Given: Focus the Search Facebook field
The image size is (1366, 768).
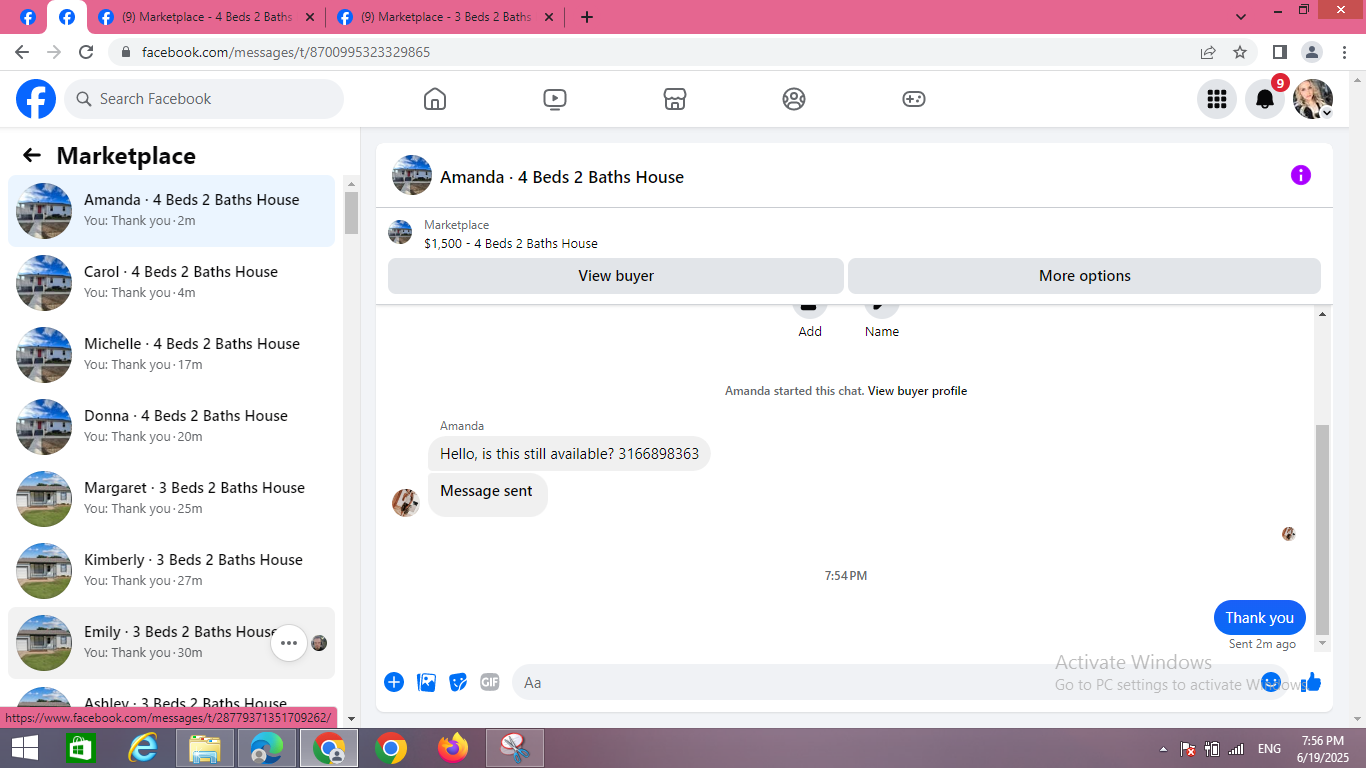Looking at the screenshot, I should [x=204, y=99].
